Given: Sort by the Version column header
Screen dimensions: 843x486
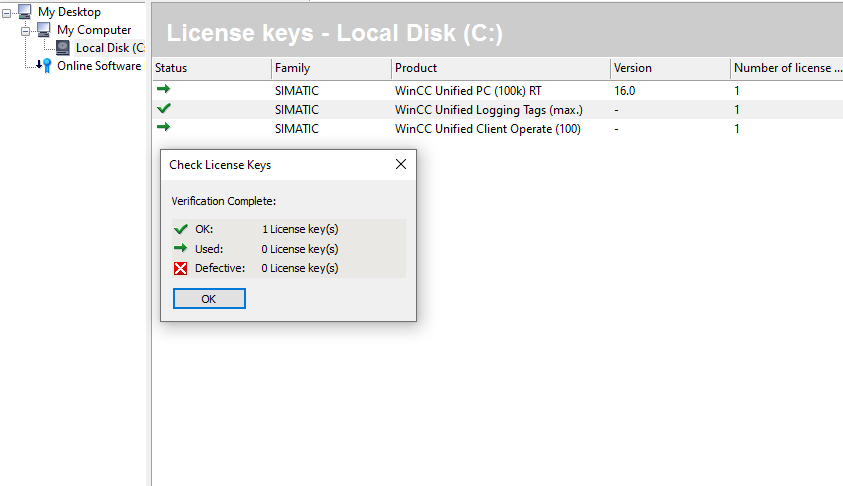Looking at the screenshot, I should point(670,68).
